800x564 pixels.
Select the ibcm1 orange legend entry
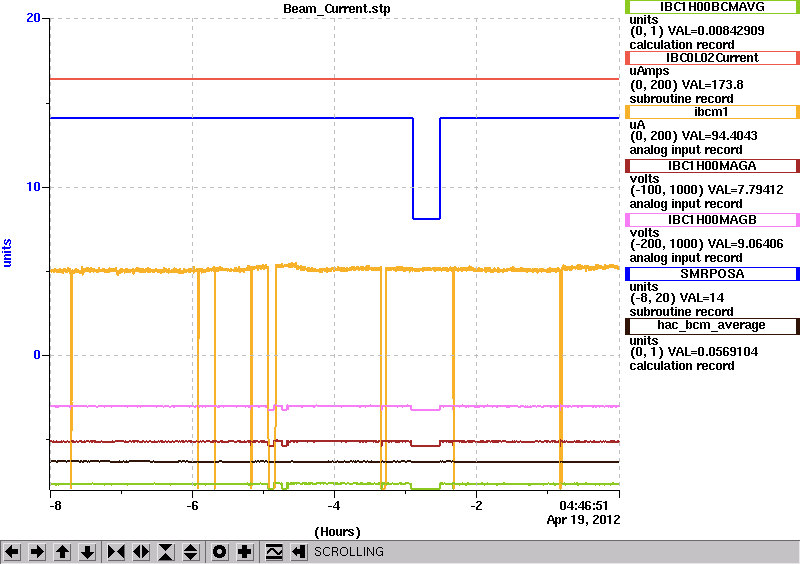click(712, 112)
